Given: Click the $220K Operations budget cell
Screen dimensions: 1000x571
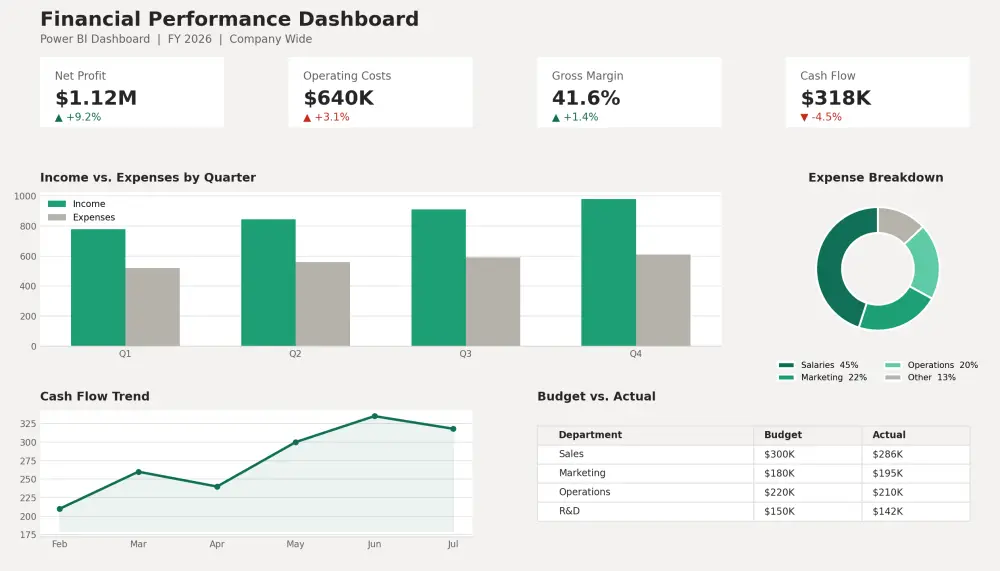Looking at the screenshot, I should pyautogui.click(x=808, y=493).
